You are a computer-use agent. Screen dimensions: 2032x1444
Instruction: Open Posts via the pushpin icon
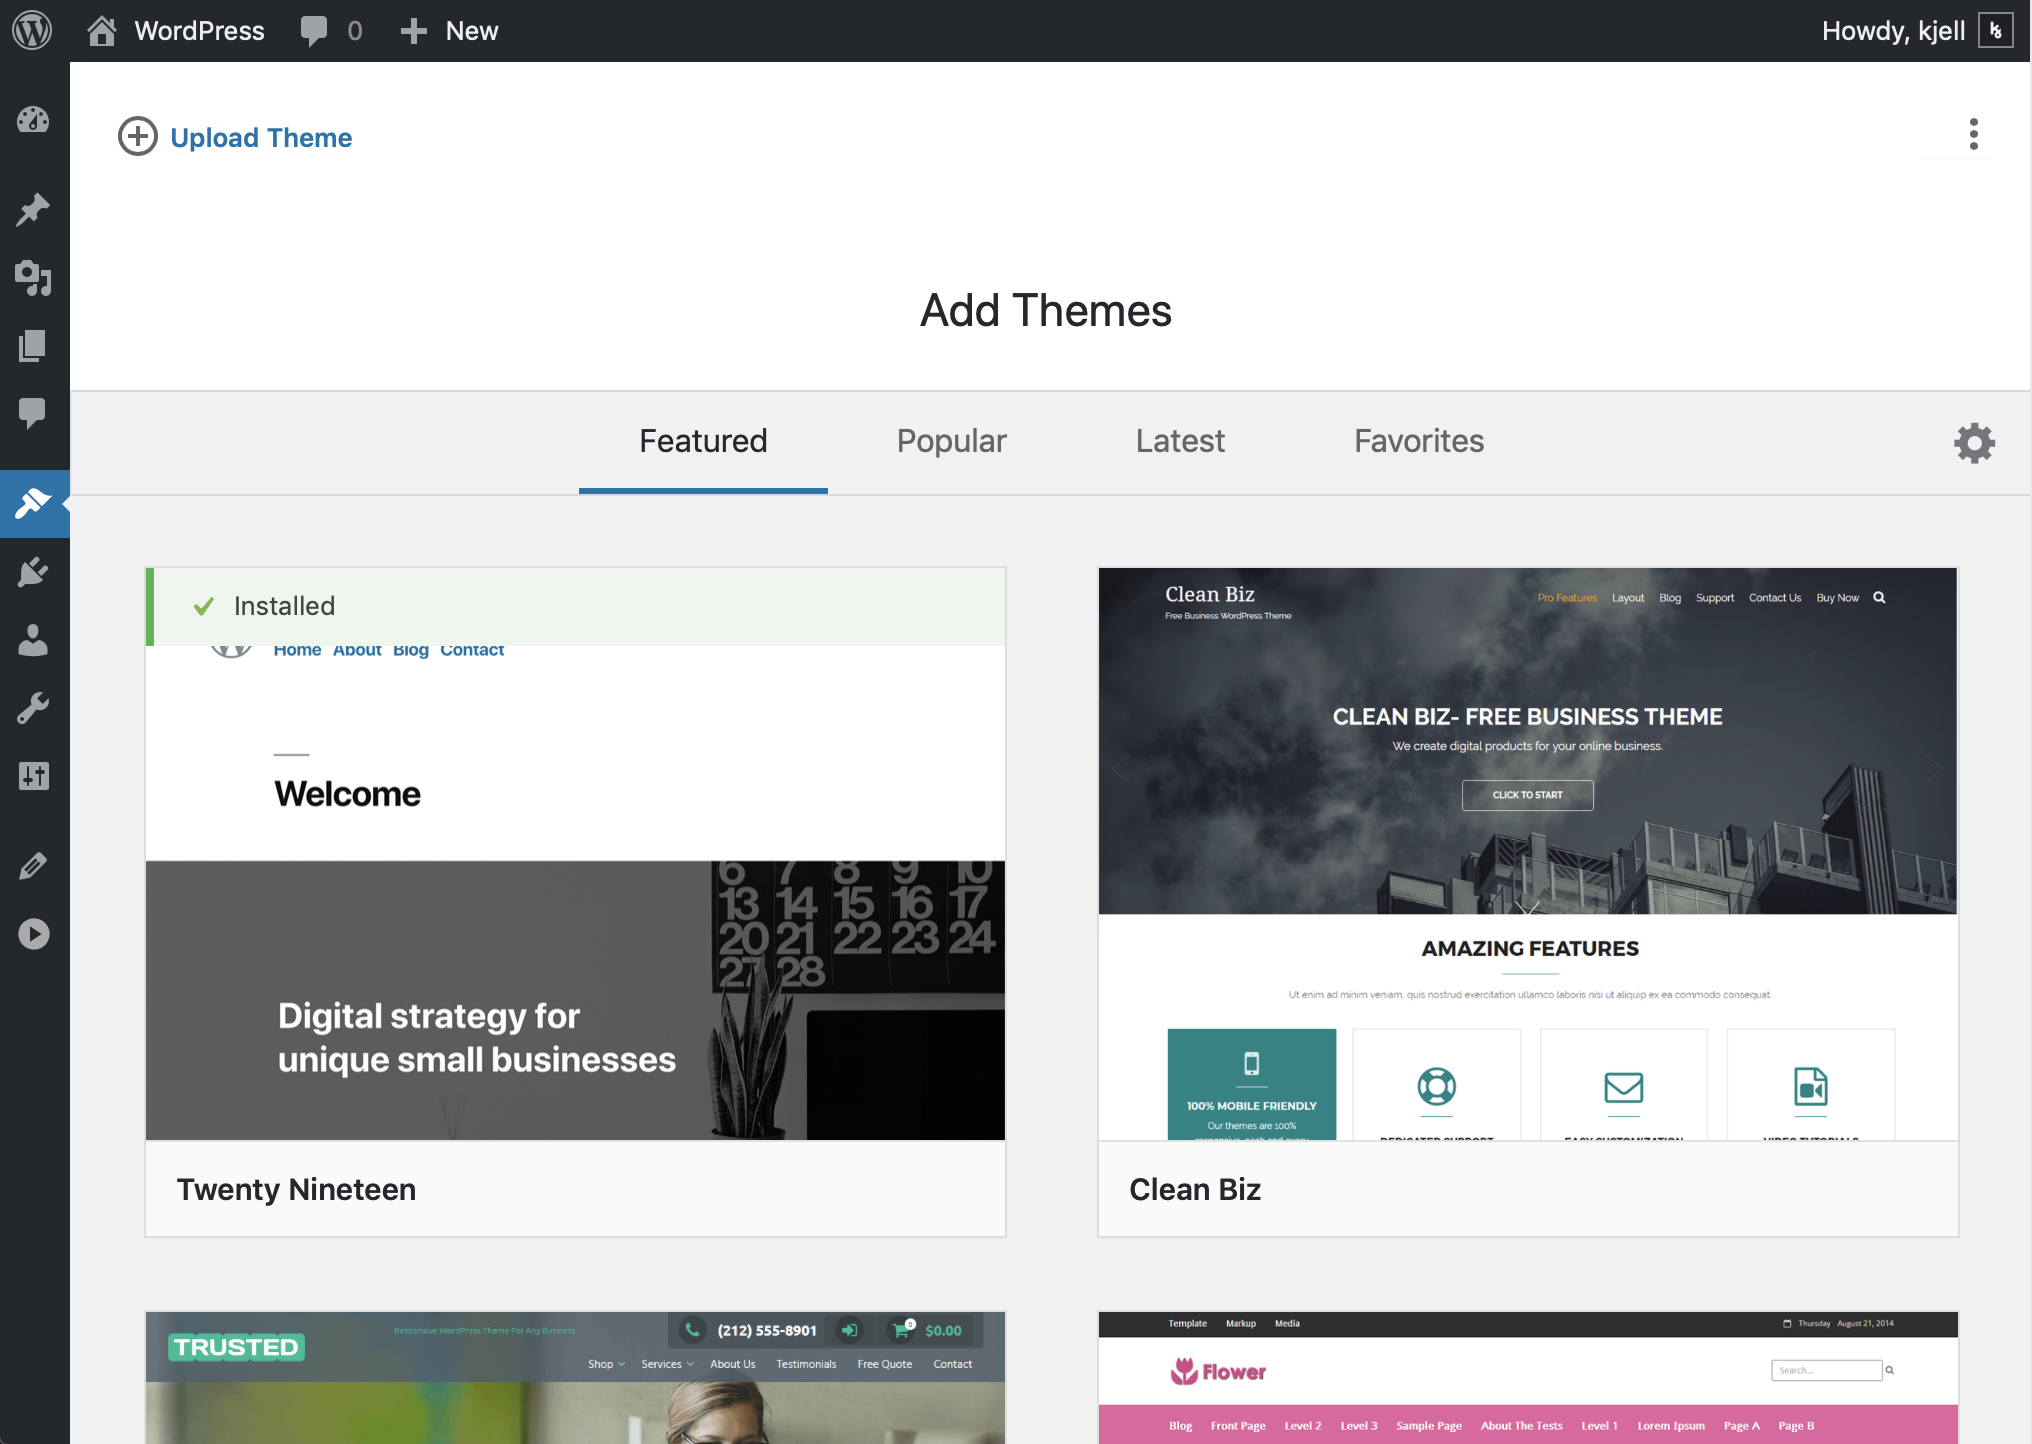point(33,209)
